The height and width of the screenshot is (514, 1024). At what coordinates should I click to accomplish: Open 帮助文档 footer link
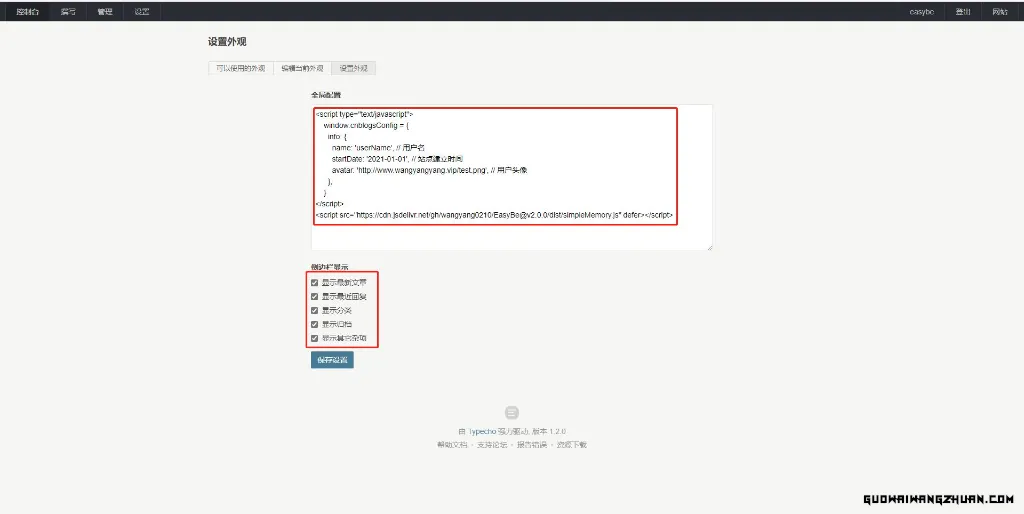(452, 445)
